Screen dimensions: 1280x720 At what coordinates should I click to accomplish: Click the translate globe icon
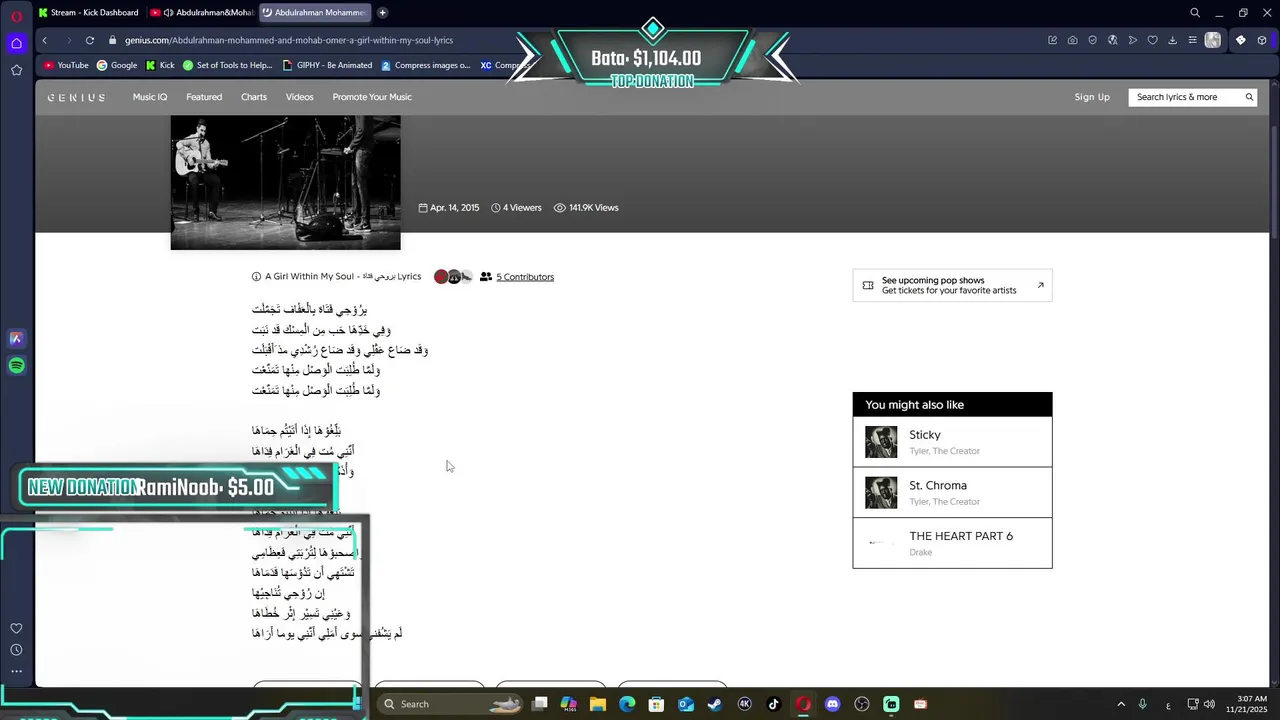[1112, 40]
